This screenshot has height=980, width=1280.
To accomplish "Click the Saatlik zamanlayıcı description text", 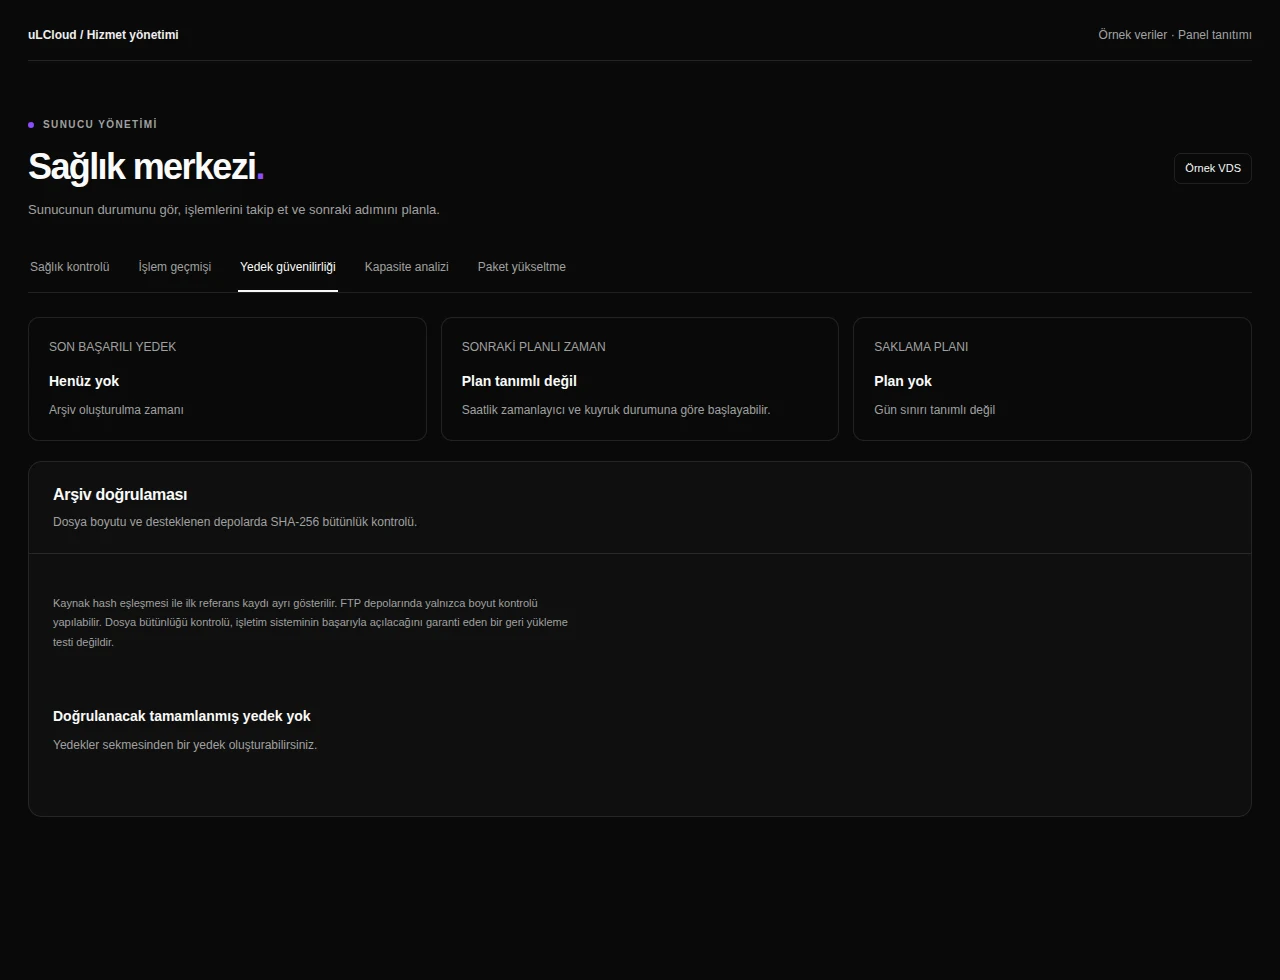I will tap(616, 410).
